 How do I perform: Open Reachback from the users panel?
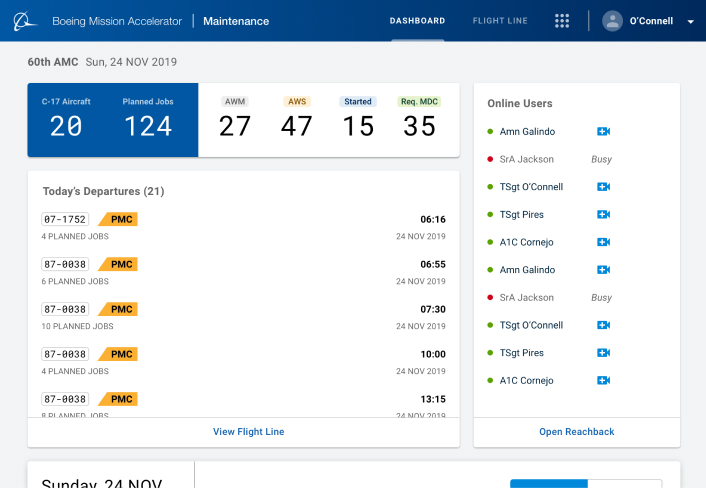point(576,432)
